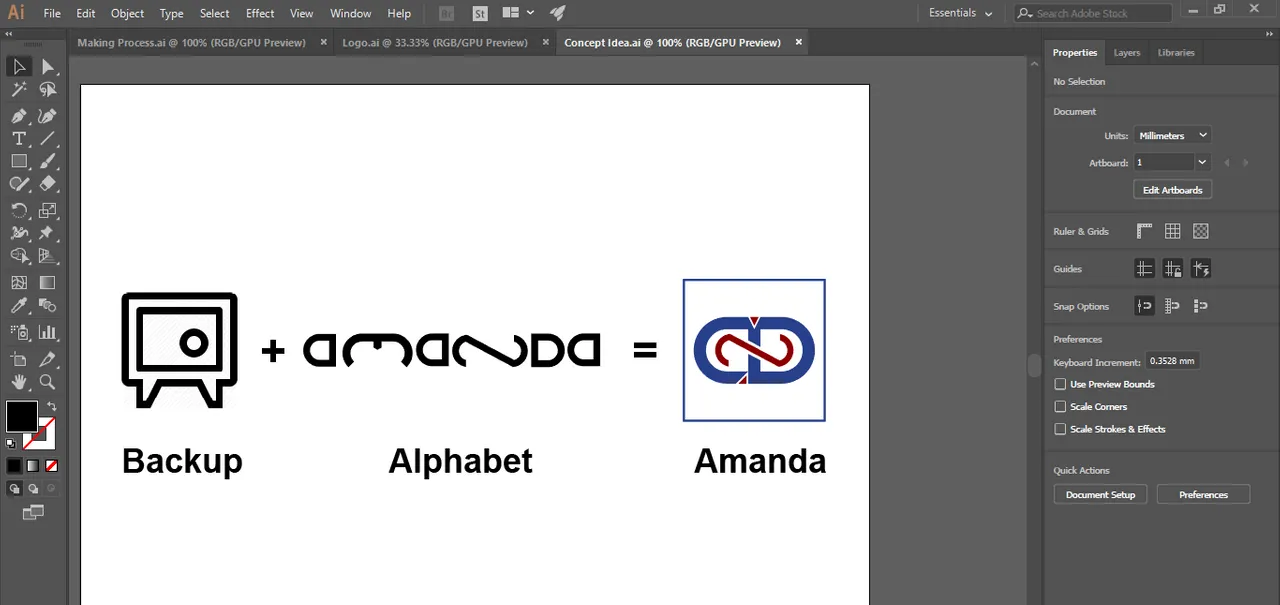This screenshot has height=605, width=1280.
Task: Switch to the Libraries panel tab
Action: 1176,53
